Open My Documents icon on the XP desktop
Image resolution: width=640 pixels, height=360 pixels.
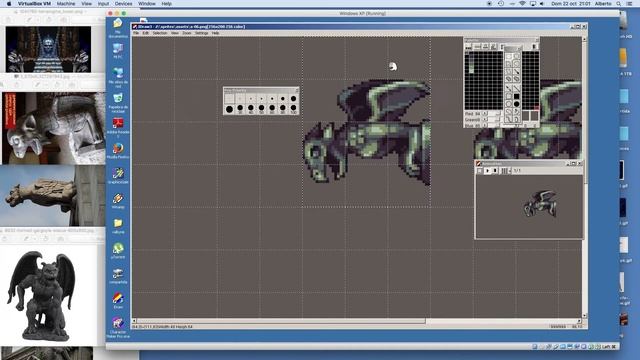click(x=118, y=27)
